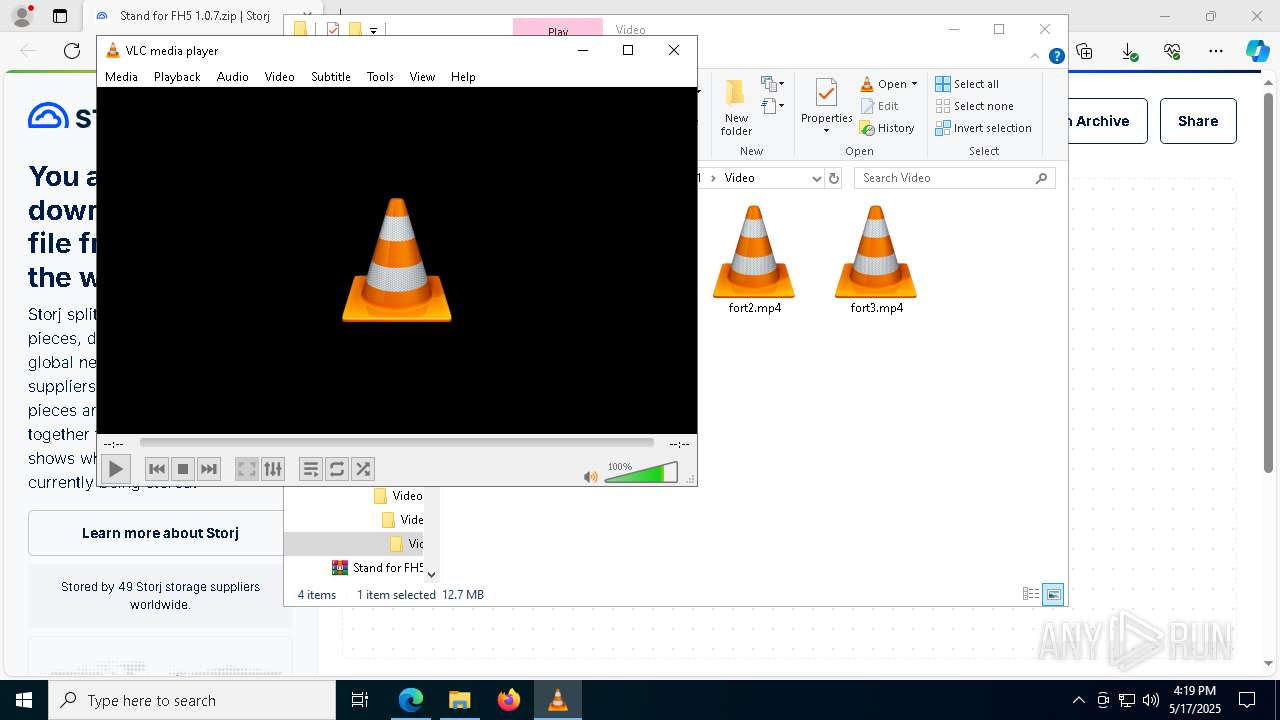Click the Explorer search magnifier icon
1280x720 pixels.
coord(1041,178)
